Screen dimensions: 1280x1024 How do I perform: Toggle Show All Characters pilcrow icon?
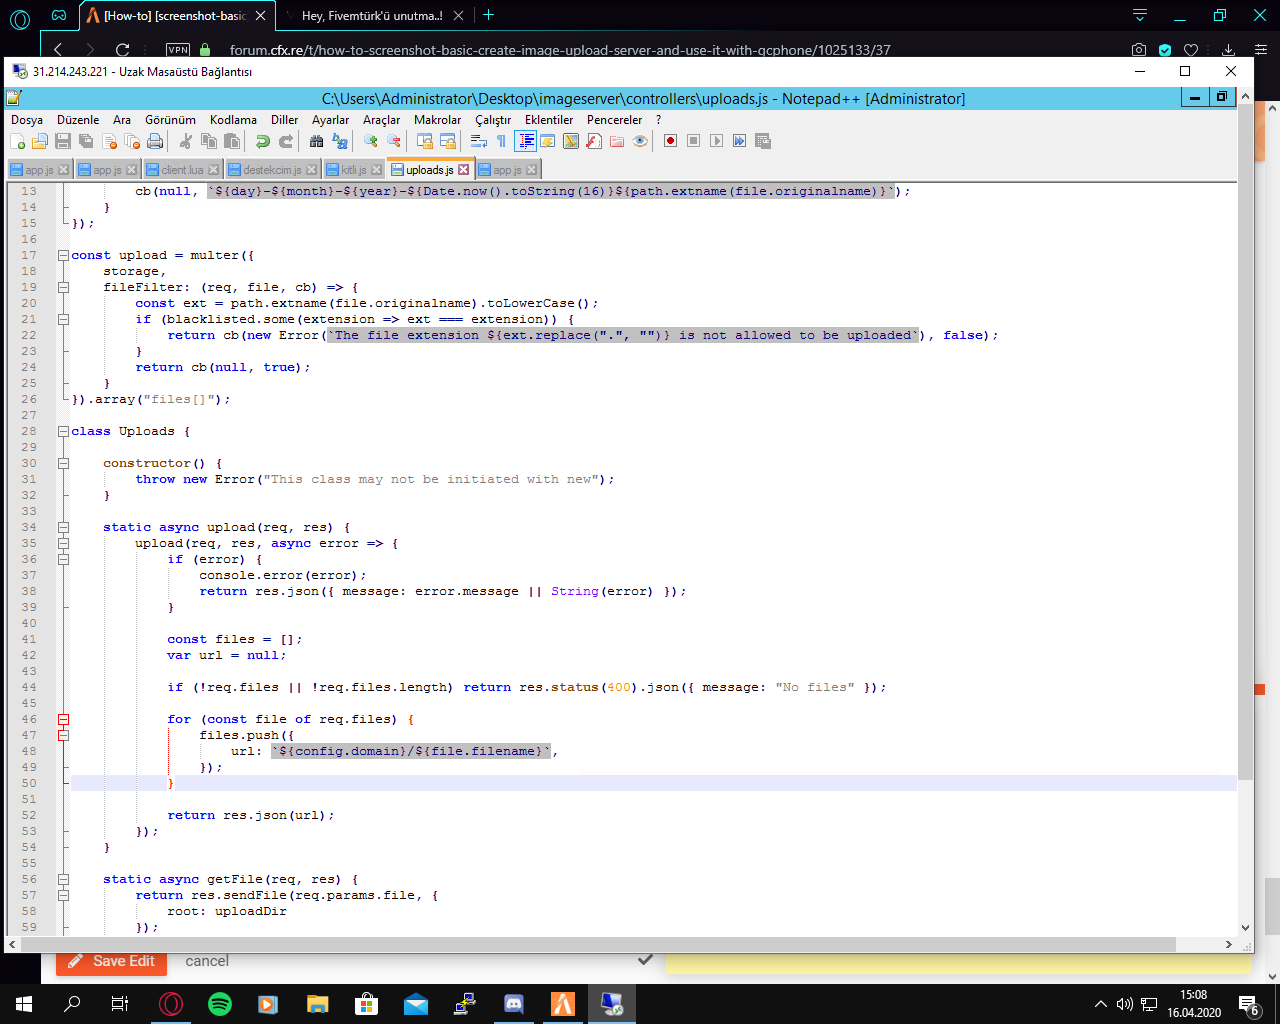pos(501,141)
